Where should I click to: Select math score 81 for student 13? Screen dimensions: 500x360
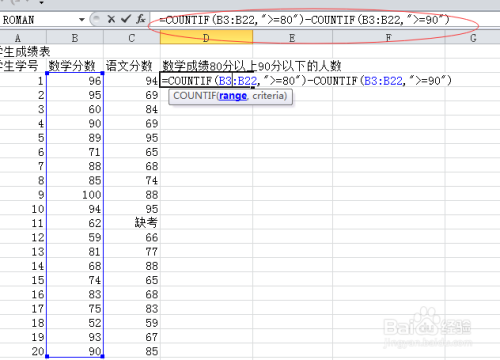pos(75,252)
